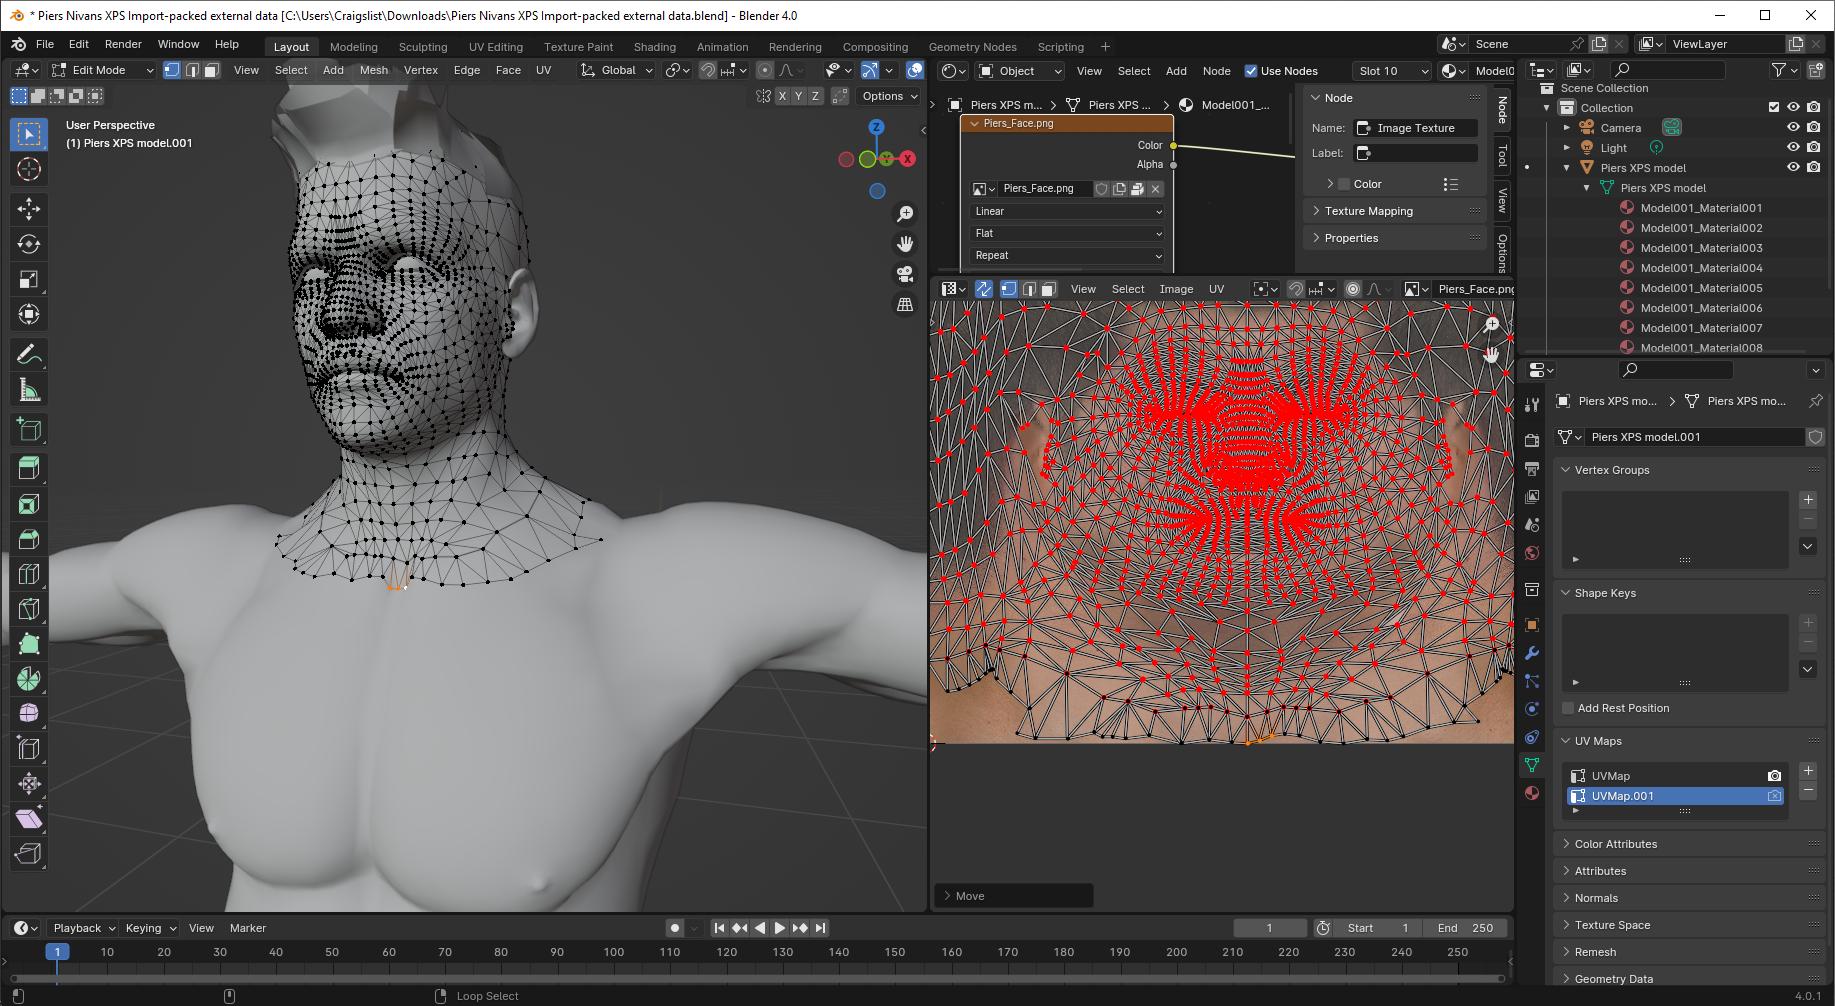Image resolution: width=1835 pixels, height=1006 pixels.
Task: Open the Flat projection dropdown
Action: [1067, 233]
